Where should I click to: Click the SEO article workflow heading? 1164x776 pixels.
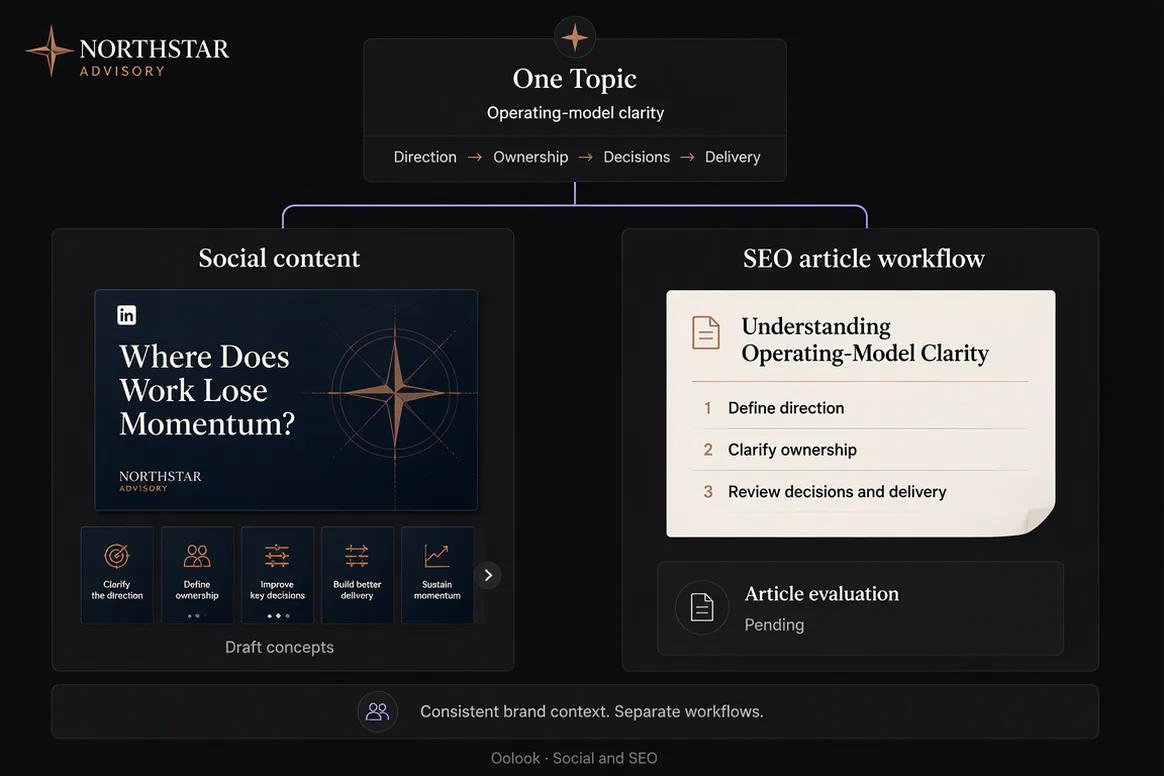point(863,258)
